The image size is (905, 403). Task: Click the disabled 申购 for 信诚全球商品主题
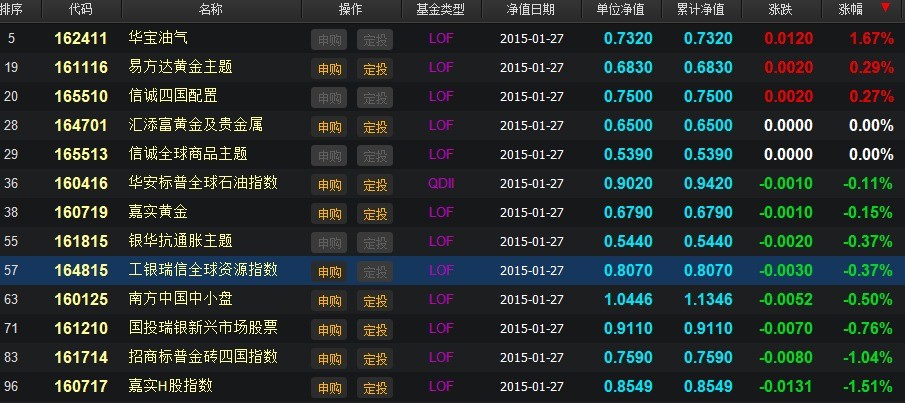[330, 155]
